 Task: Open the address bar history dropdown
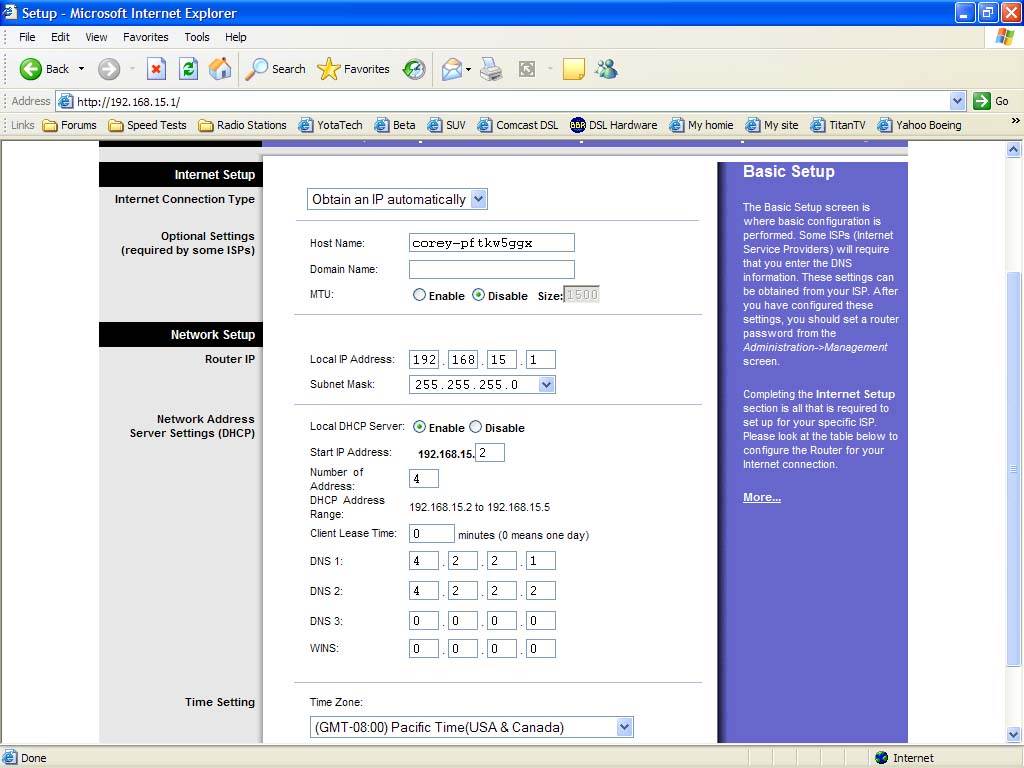(x=957, y=101)
